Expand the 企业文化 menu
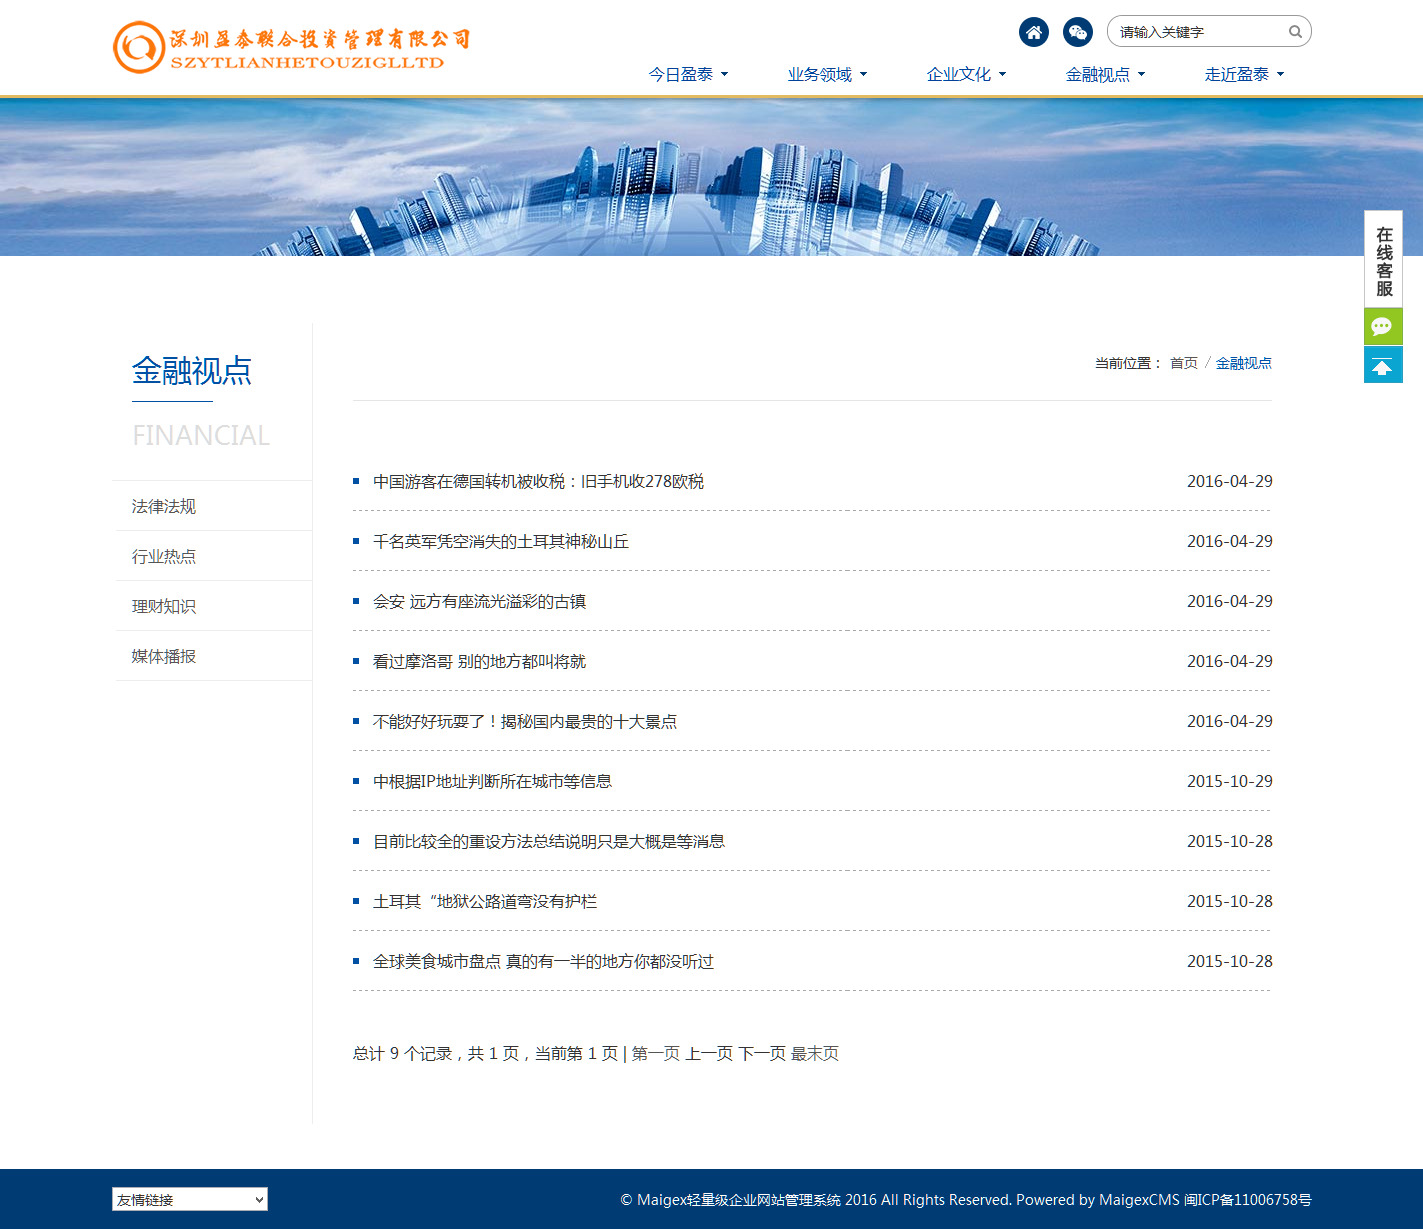 coord(966,74)
